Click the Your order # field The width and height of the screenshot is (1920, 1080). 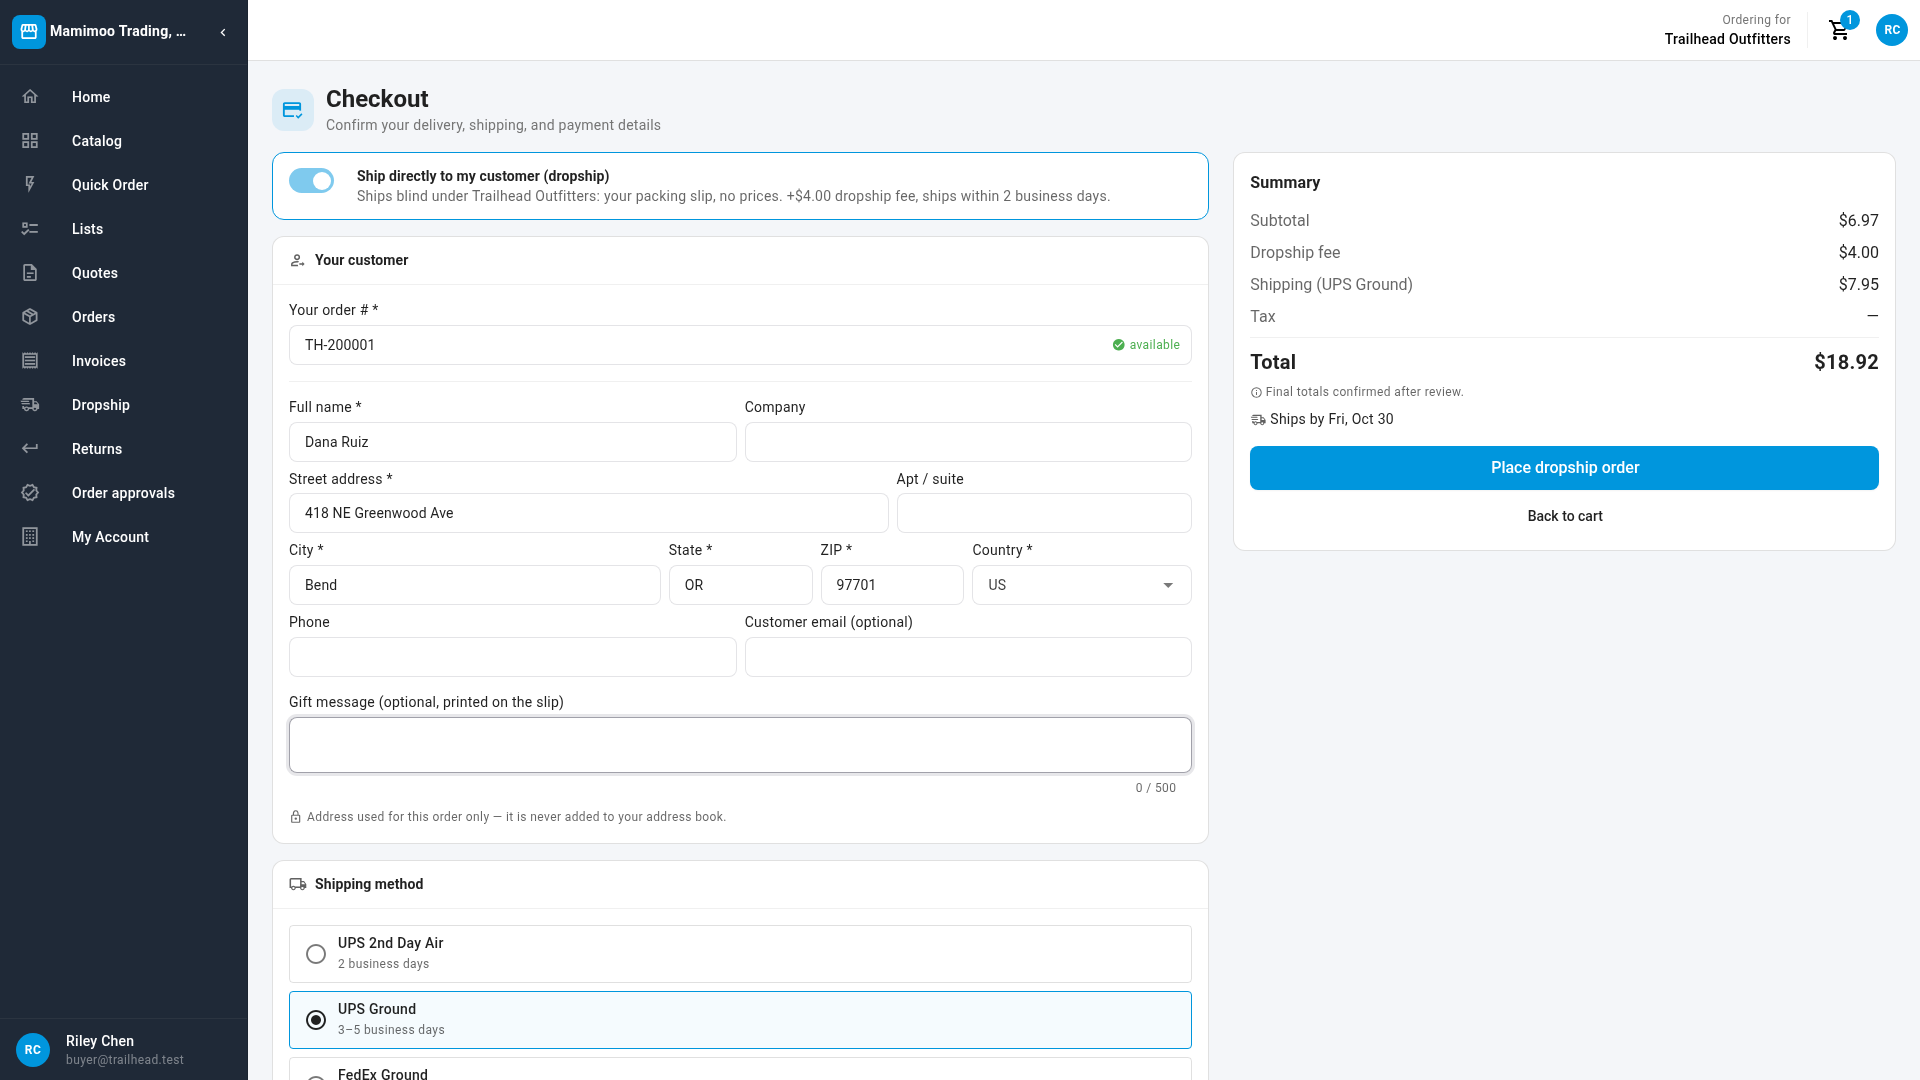pos(740,345)
